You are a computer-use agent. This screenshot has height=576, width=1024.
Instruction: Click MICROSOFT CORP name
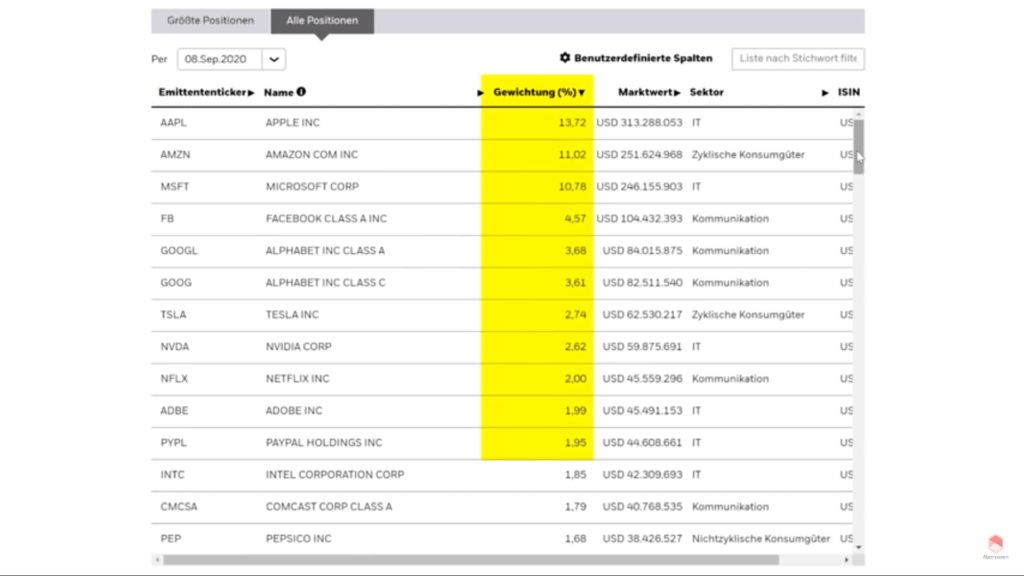pyautogui.click(x=312, y=187)
